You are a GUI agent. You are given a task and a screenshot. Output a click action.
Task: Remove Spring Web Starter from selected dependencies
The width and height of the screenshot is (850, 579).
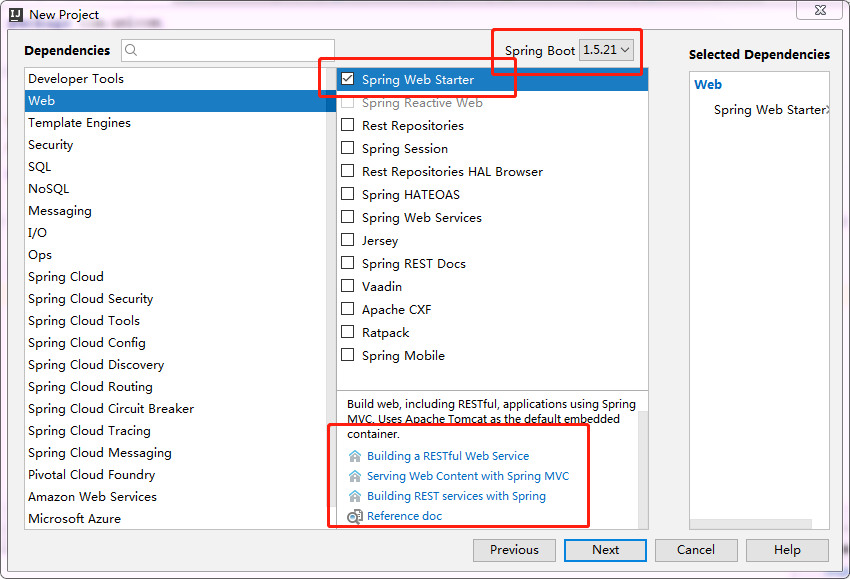pyautogui.click(x=827, y=110)
